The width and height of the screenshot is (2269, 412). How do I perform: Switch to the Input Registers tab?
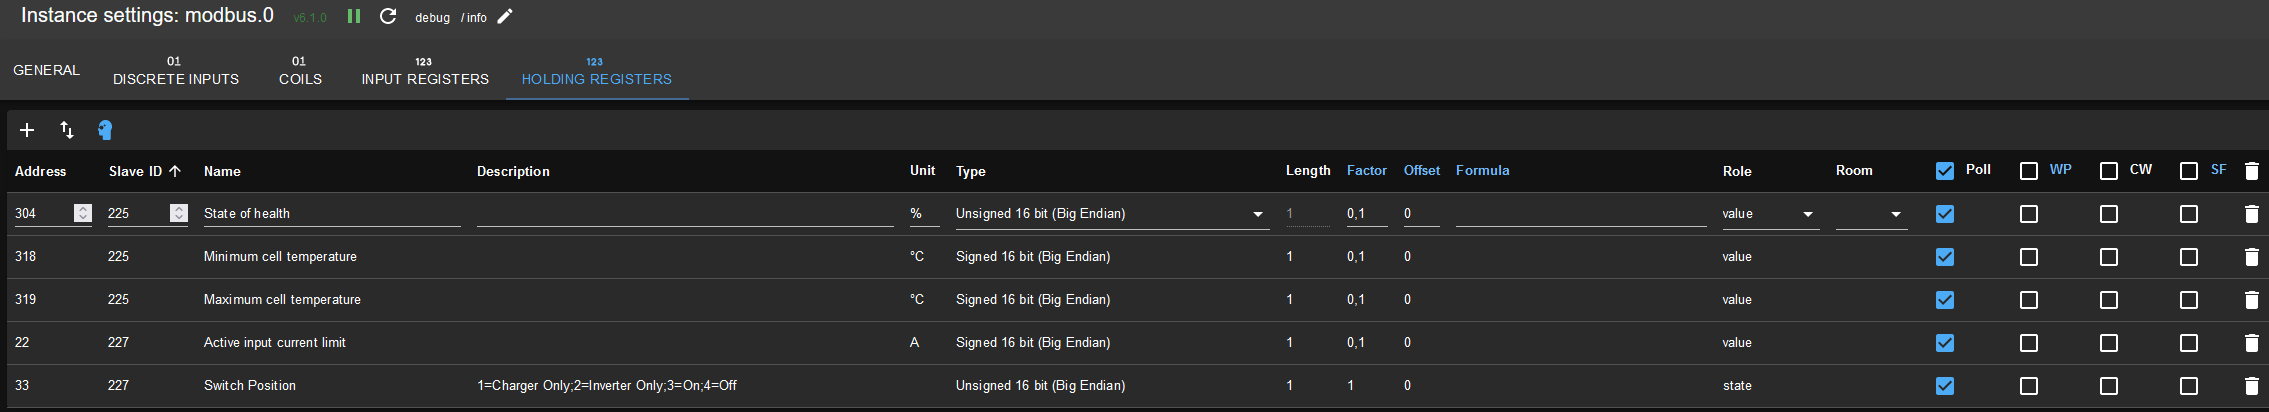(425, 70)
